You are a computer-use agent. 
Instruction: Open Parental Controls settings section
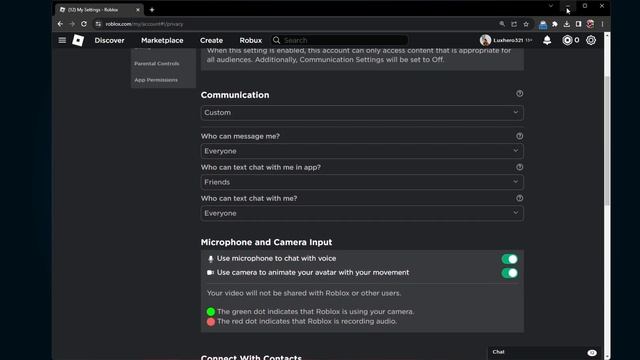click(x=157, y=64)
